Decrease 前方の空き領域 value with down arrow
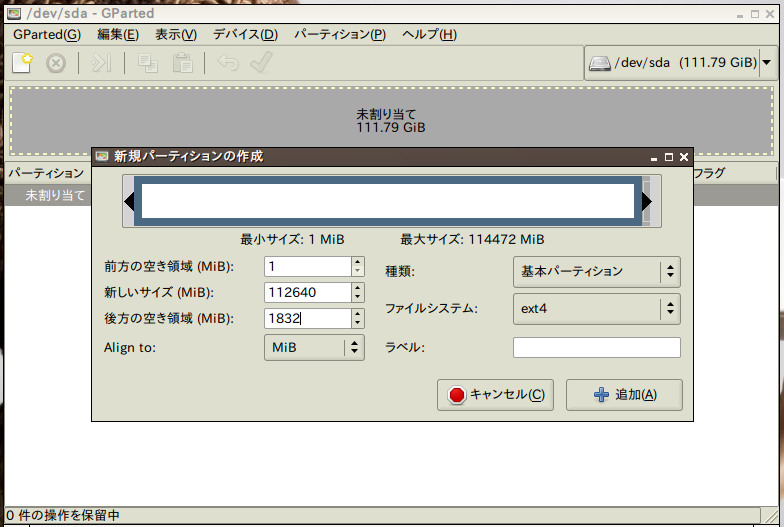 point(358,272)
